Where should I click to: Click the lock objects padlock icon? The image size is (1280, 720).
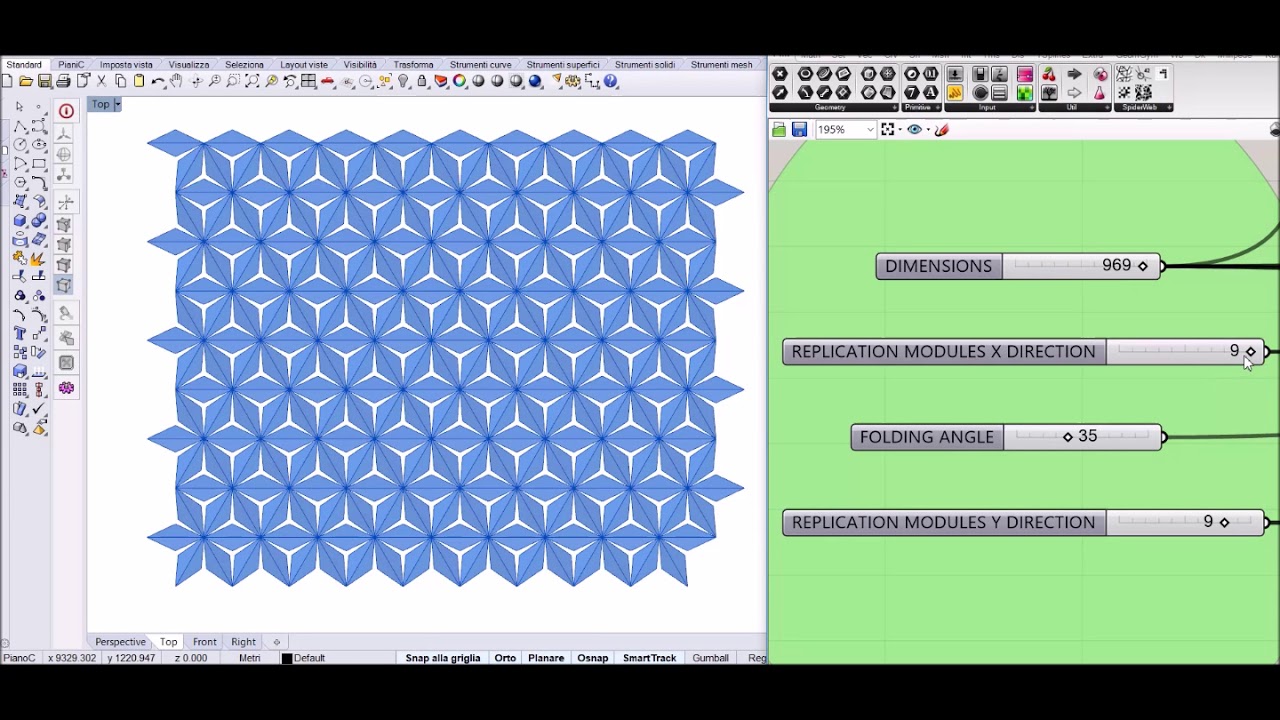tap(421, 81)
